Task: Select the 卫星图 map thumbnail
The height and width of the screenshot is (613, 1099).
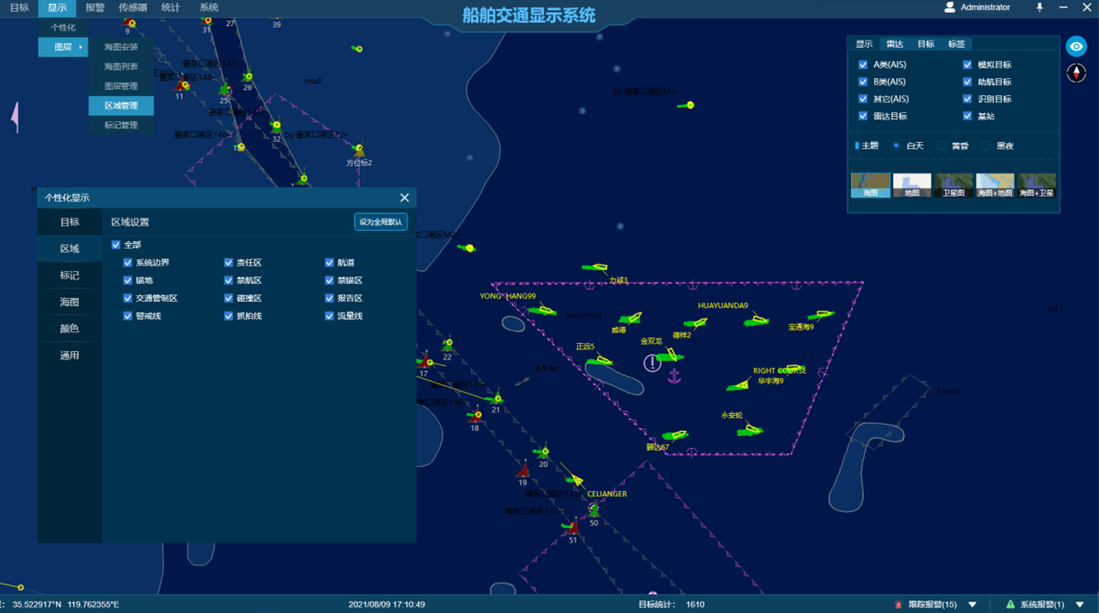Action: click(x=954, y=186)
